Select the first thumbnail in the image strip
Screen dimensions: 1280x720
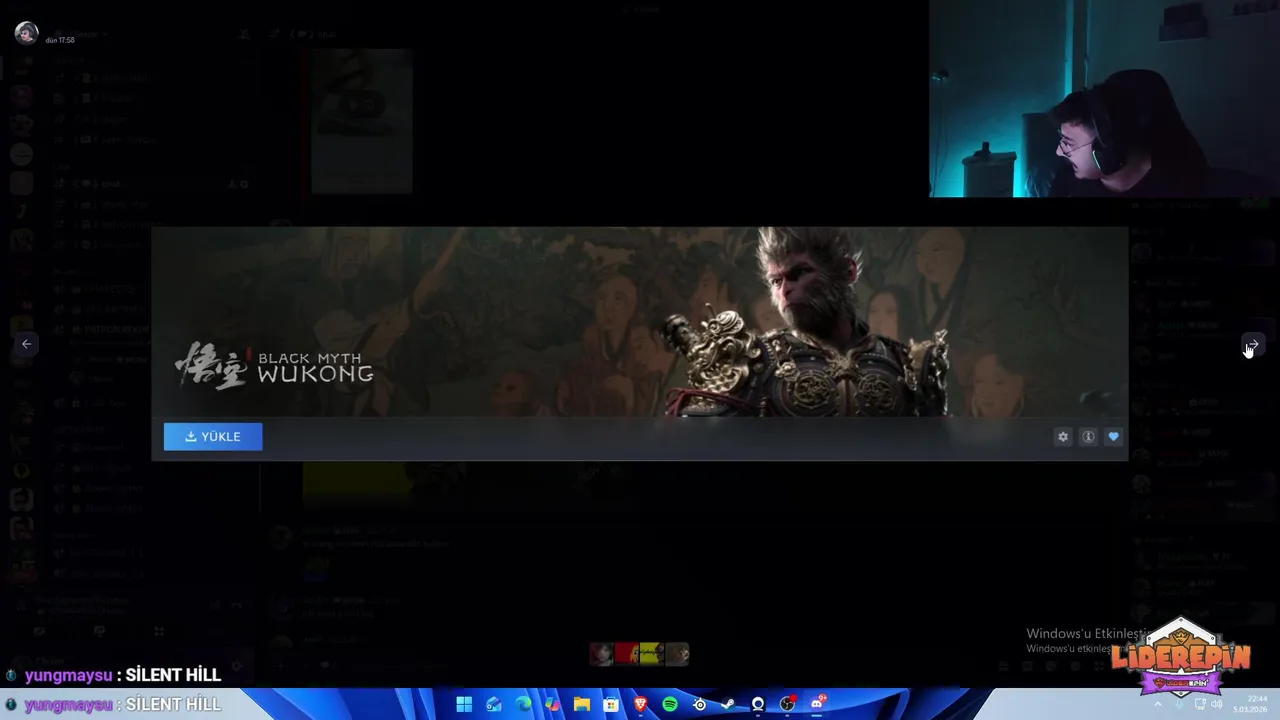tap(601, 654)
